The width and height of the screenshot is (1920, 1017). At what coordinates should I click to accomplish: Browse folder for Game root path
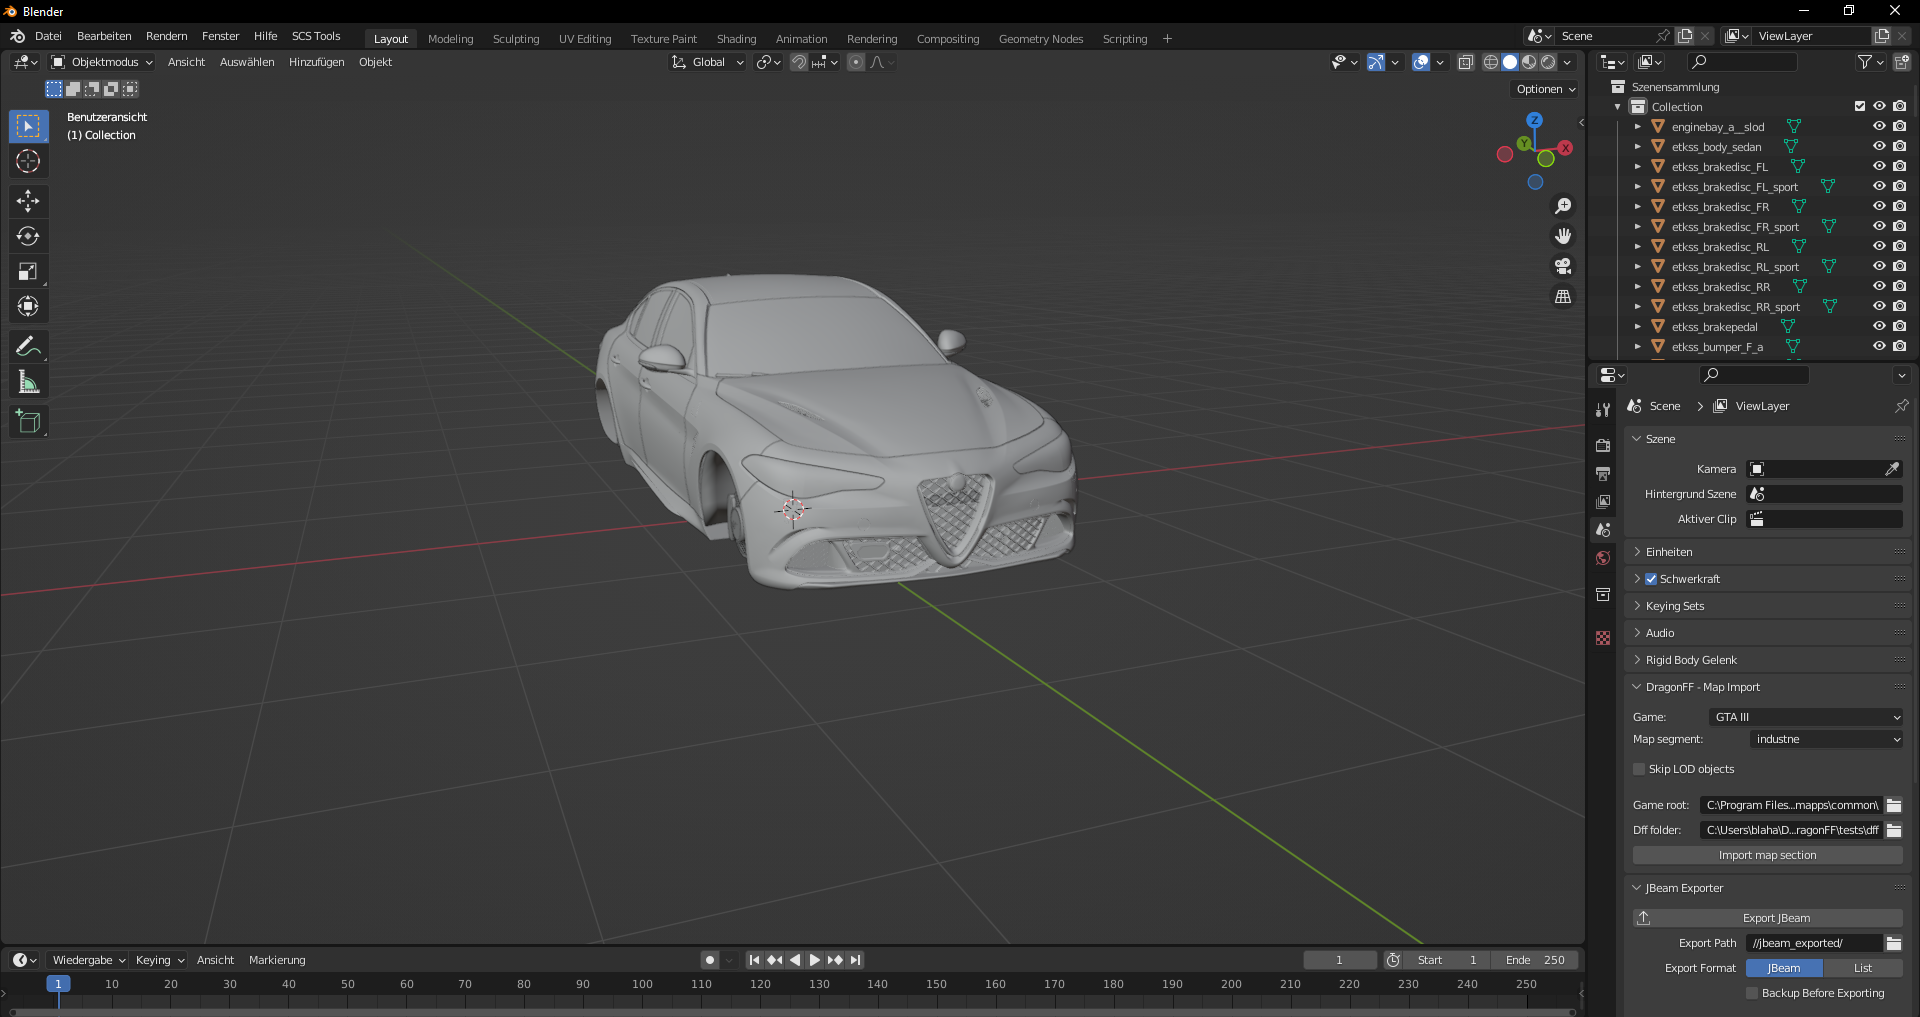coord(1894,805)
